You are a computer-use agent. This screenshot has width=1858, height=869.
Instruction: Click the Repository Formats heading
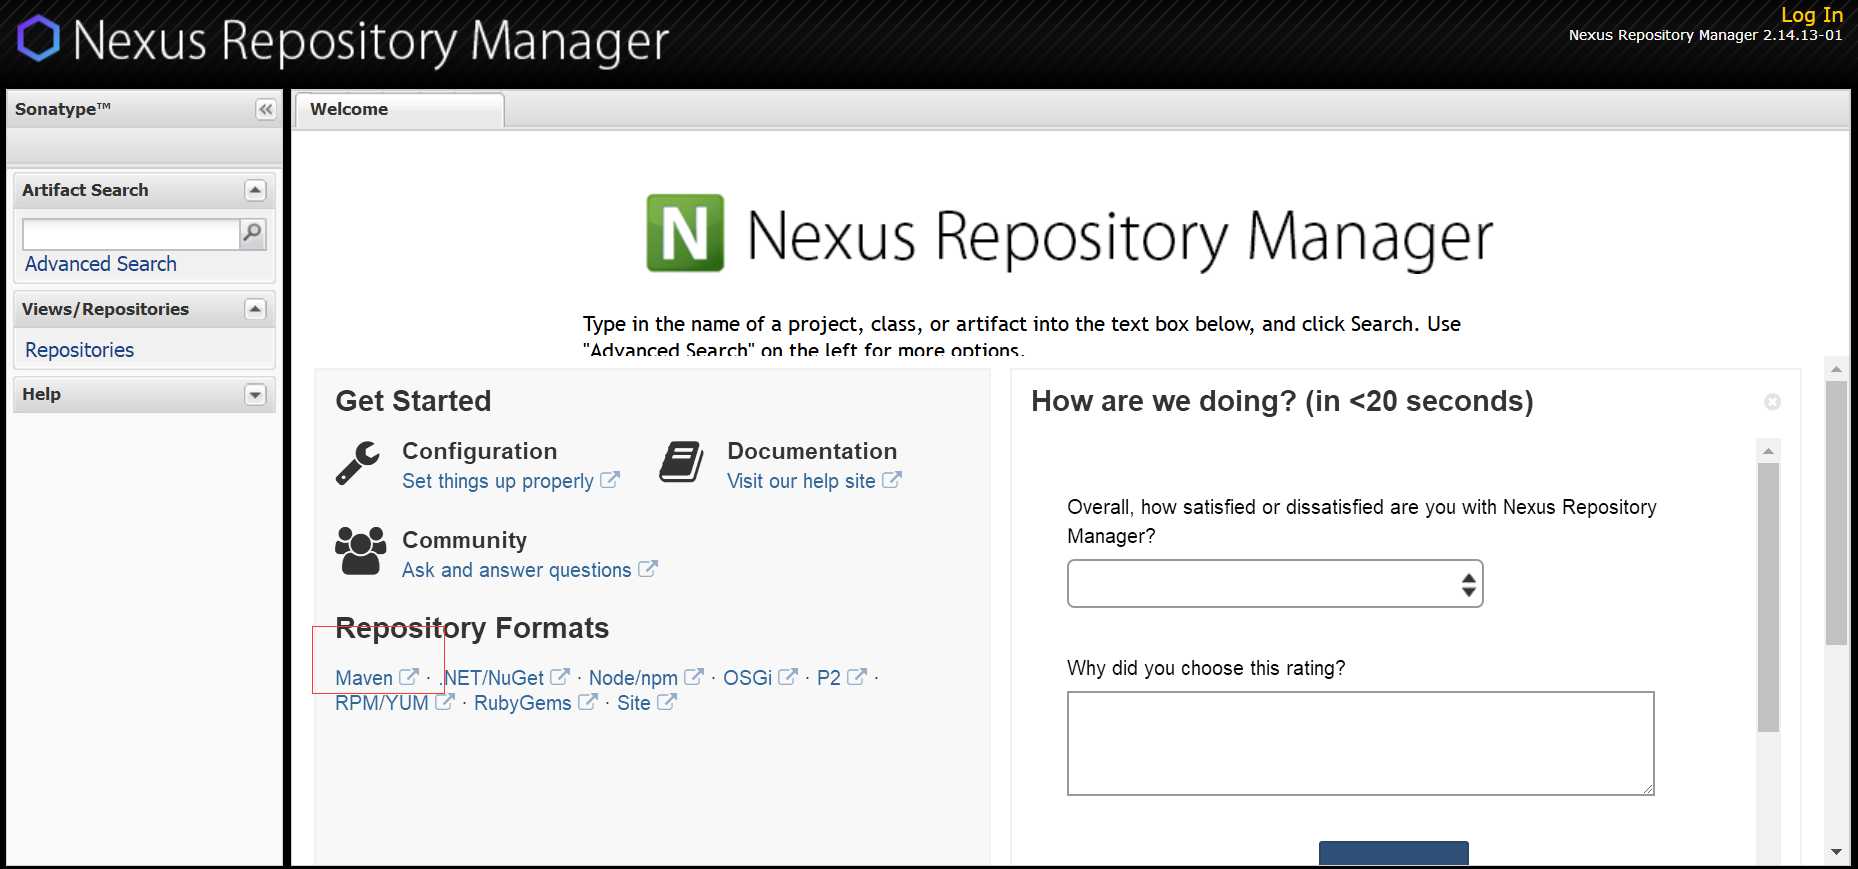tap(472, 628)
